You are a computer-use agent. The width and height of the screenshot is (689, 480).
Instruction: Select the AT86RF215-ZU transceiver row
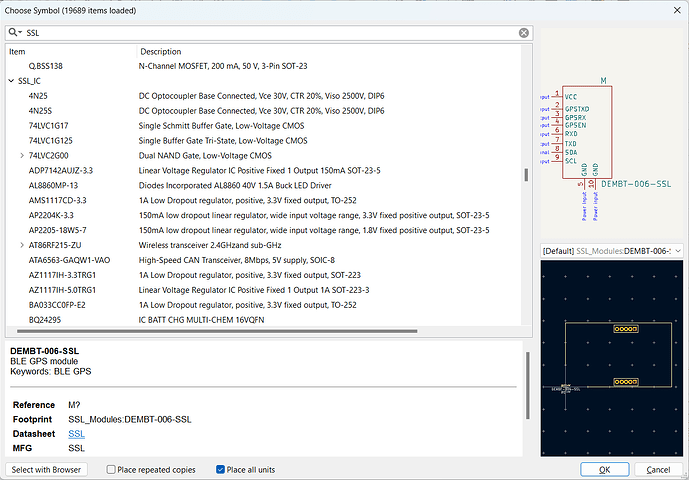pos(55,245)
